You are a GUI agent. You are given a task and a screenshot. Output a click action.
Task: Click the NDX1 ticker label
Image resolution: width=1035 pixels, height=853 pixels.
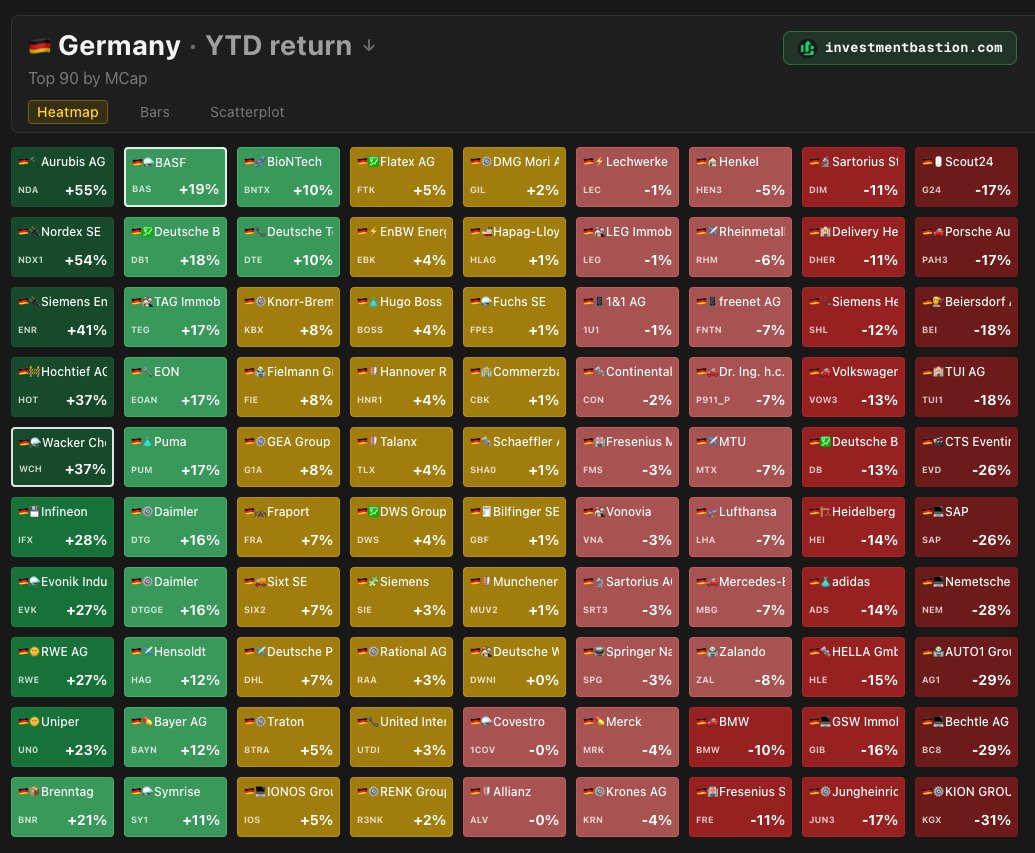[30, 260]
